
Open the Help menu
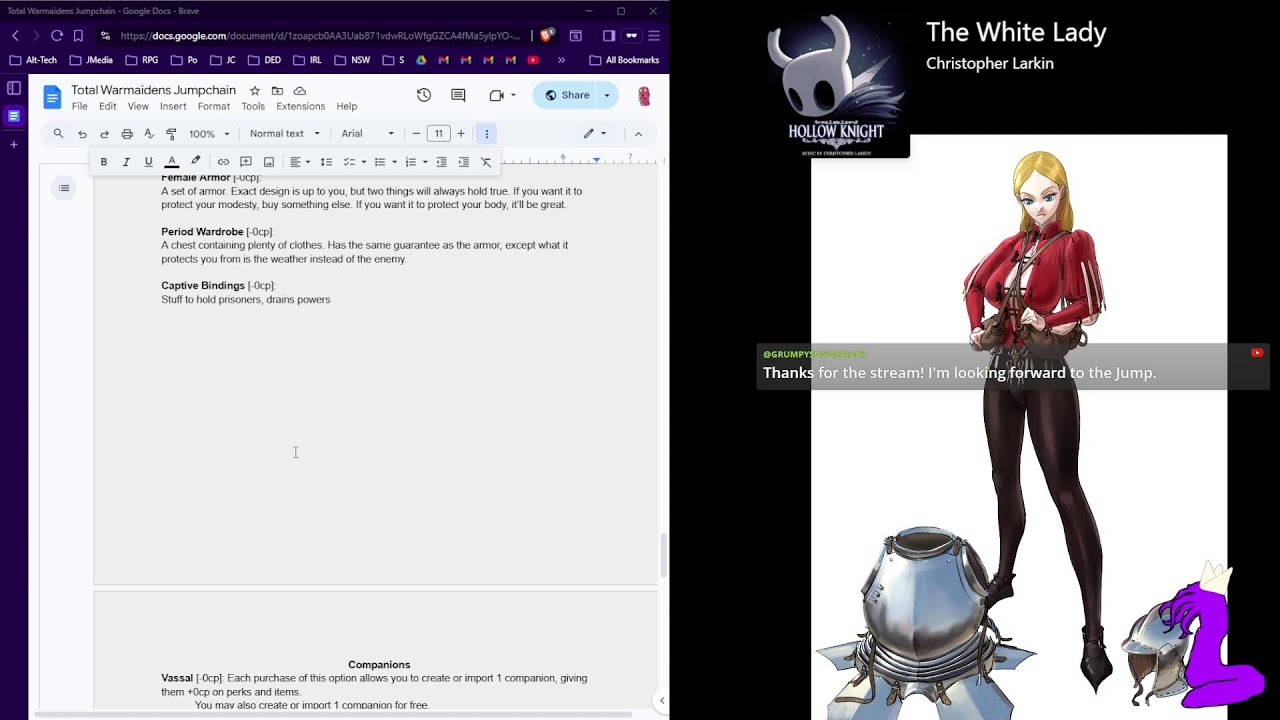tap(347, 106)
